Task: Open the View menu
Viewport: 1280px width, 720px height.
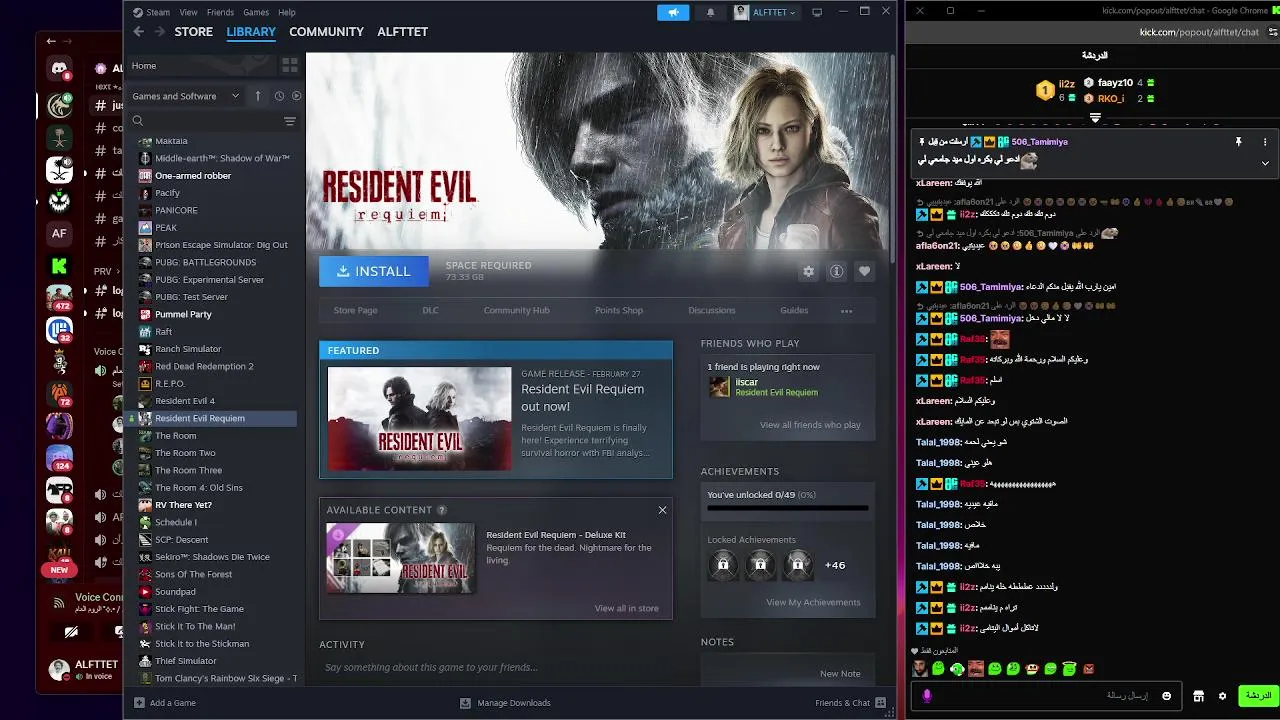Action: [x=188, y=12]
